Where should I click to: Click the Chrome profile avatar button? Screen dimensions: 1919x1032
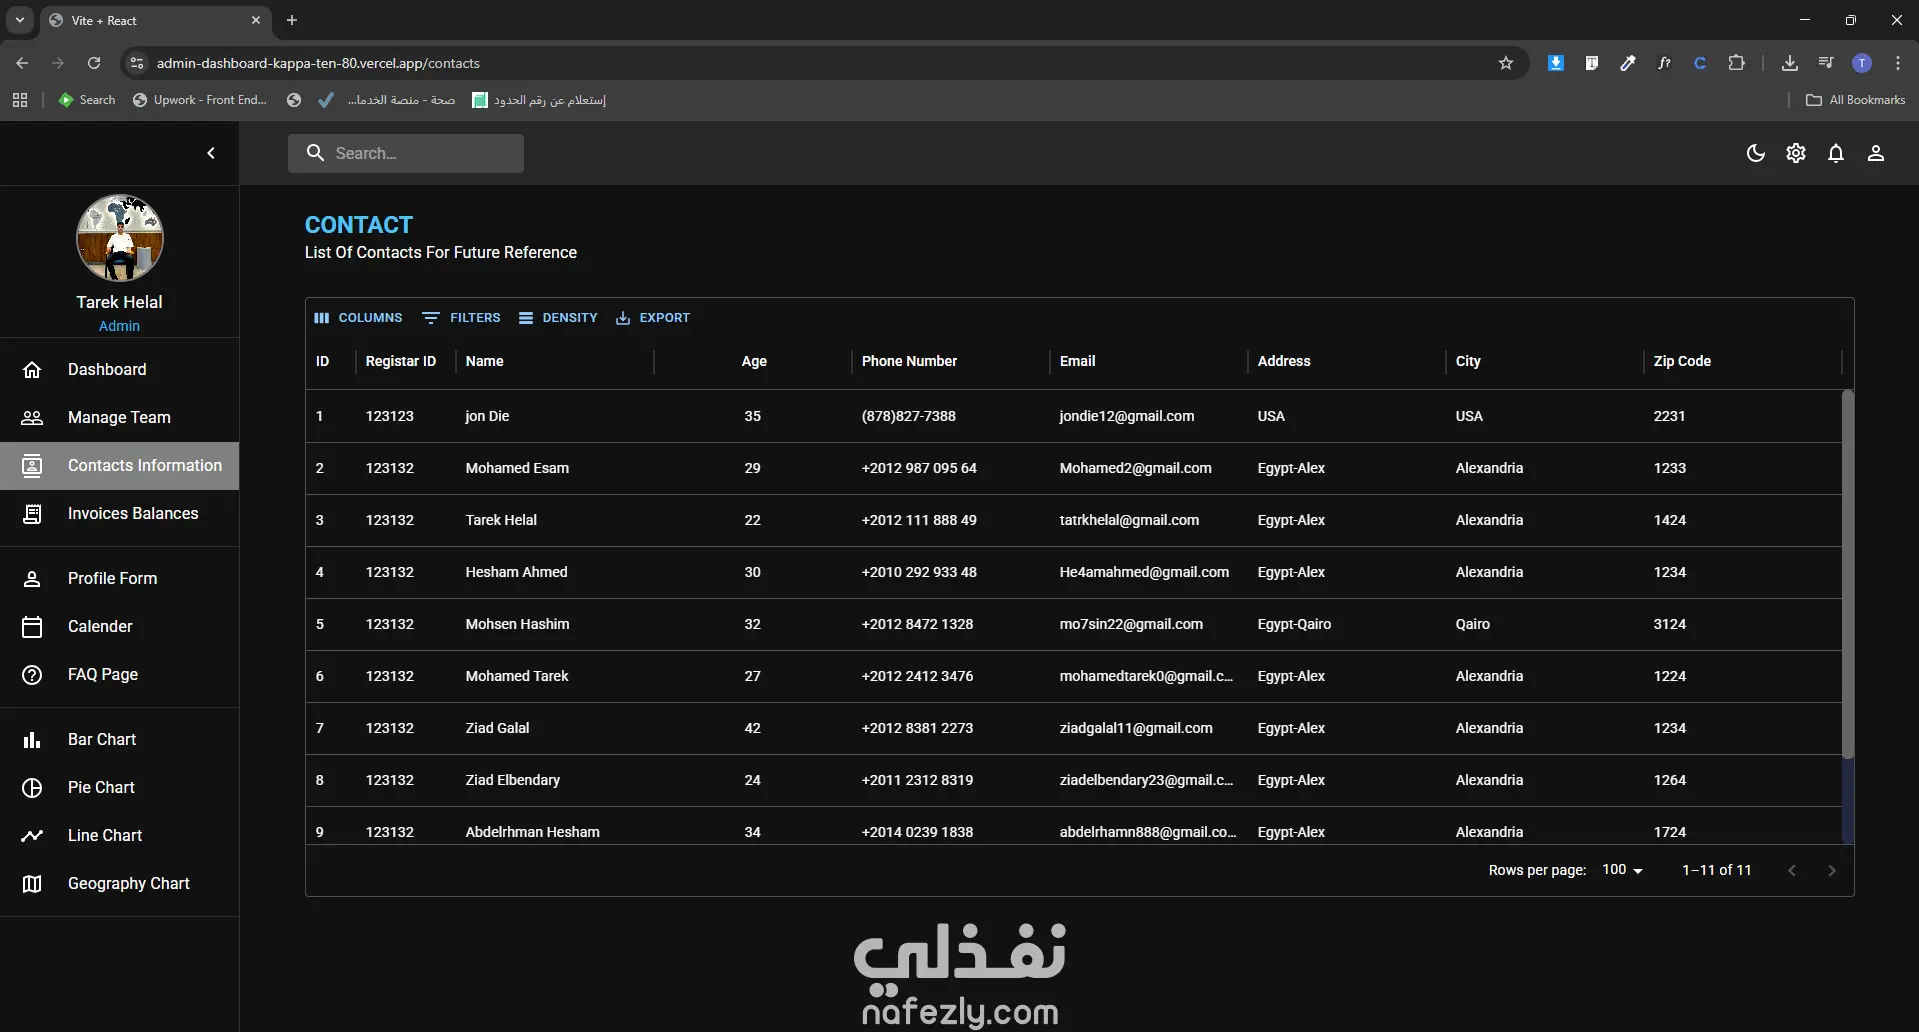pyautogui.click(x=1862, y=63)
